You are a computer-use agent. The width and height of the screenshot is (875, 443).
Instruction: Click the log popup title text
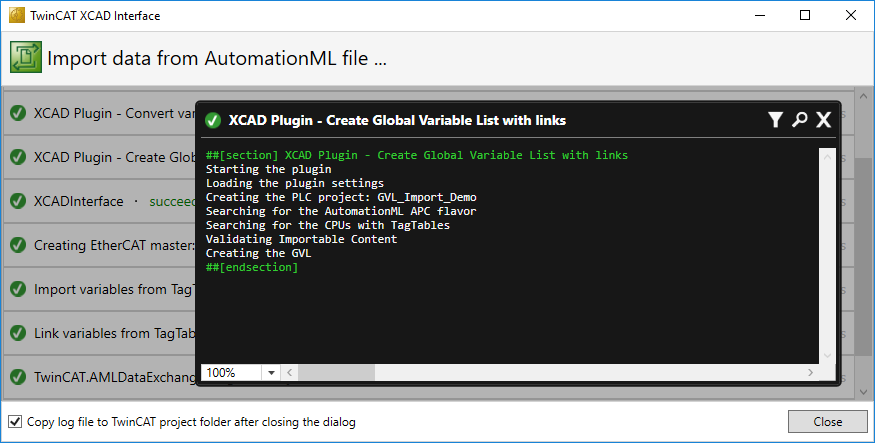point(397,121)
